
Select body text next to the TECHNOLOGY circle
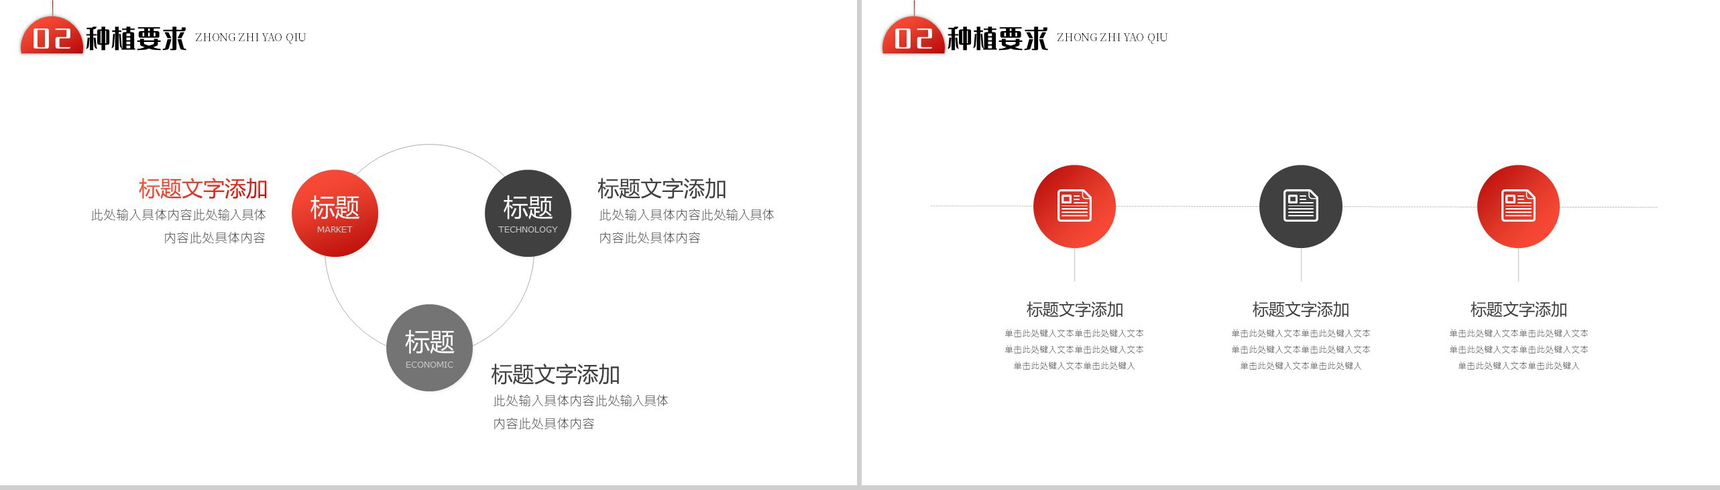tap(686, 226)
